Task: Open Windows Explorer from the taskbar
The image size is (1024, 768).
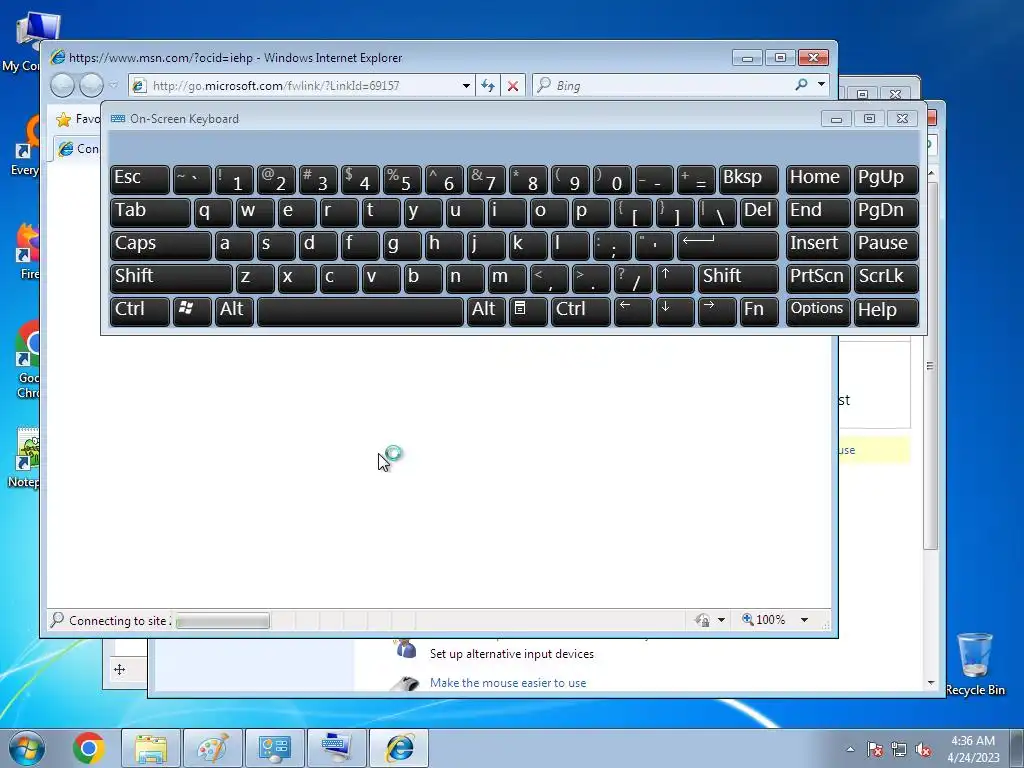Action: tap(151, 748)
